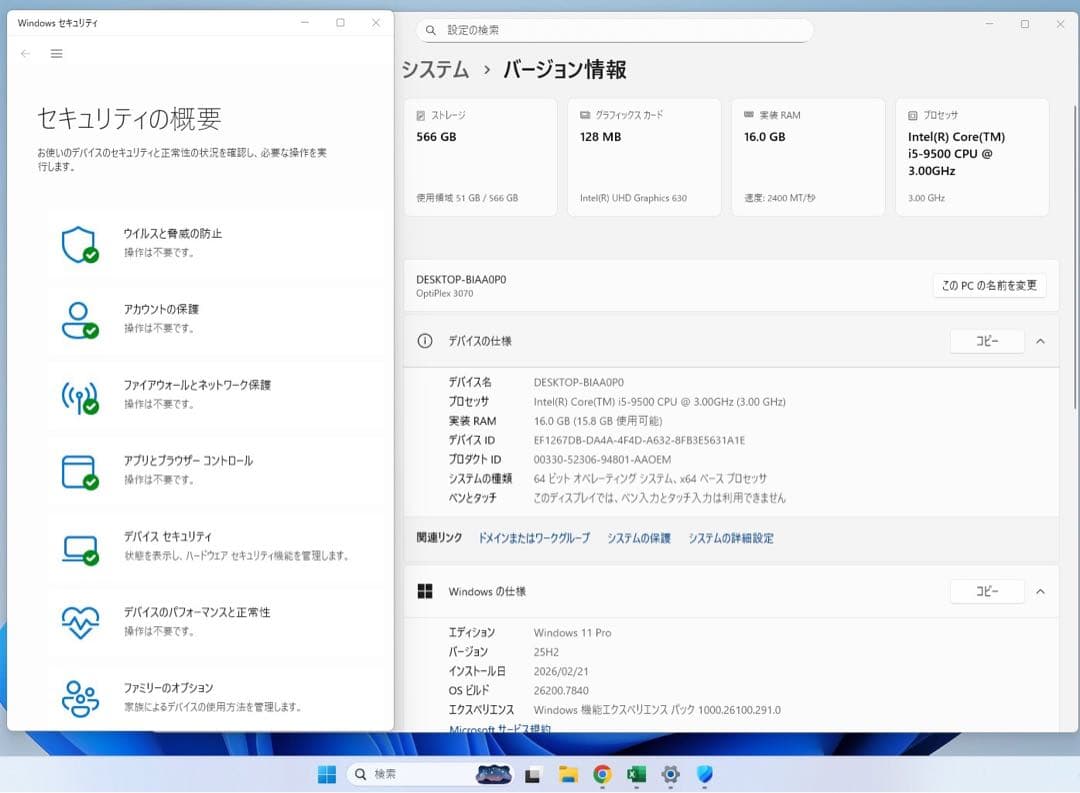Image resolution: width=1080 pixels, height=793 pixels.
Task: Click the search magnifier in Settings search box
Action: coord(430,30)
